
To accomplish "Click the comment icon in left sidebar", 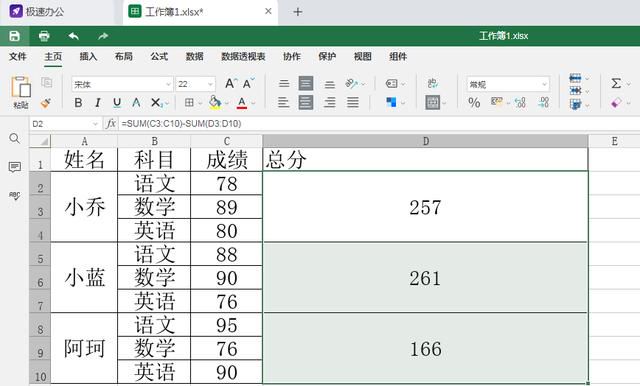I will [x=14, y=167].
